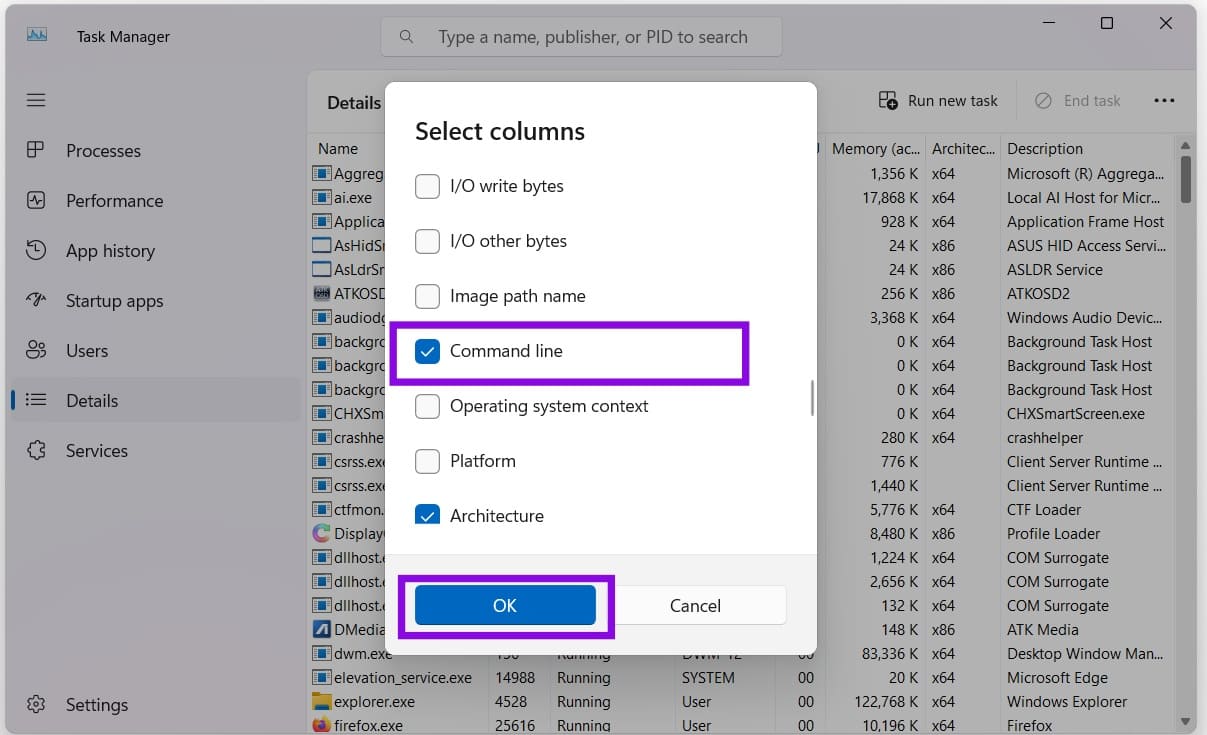
Task: Click the search magnifier icon
Action: click(x=406, y=36)
